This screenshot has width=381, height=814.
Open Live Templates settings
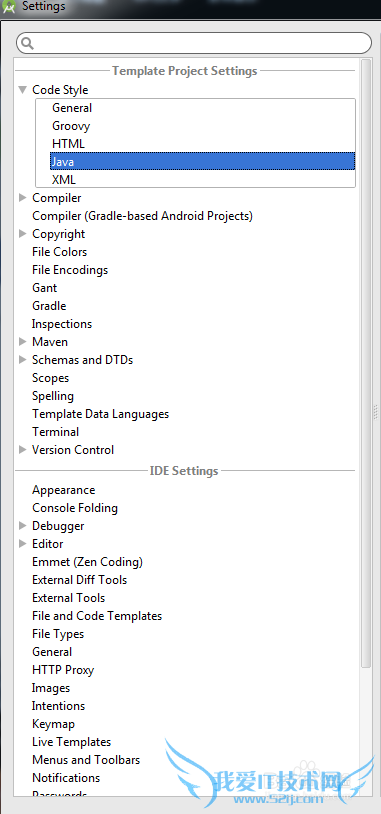[72, 742]
